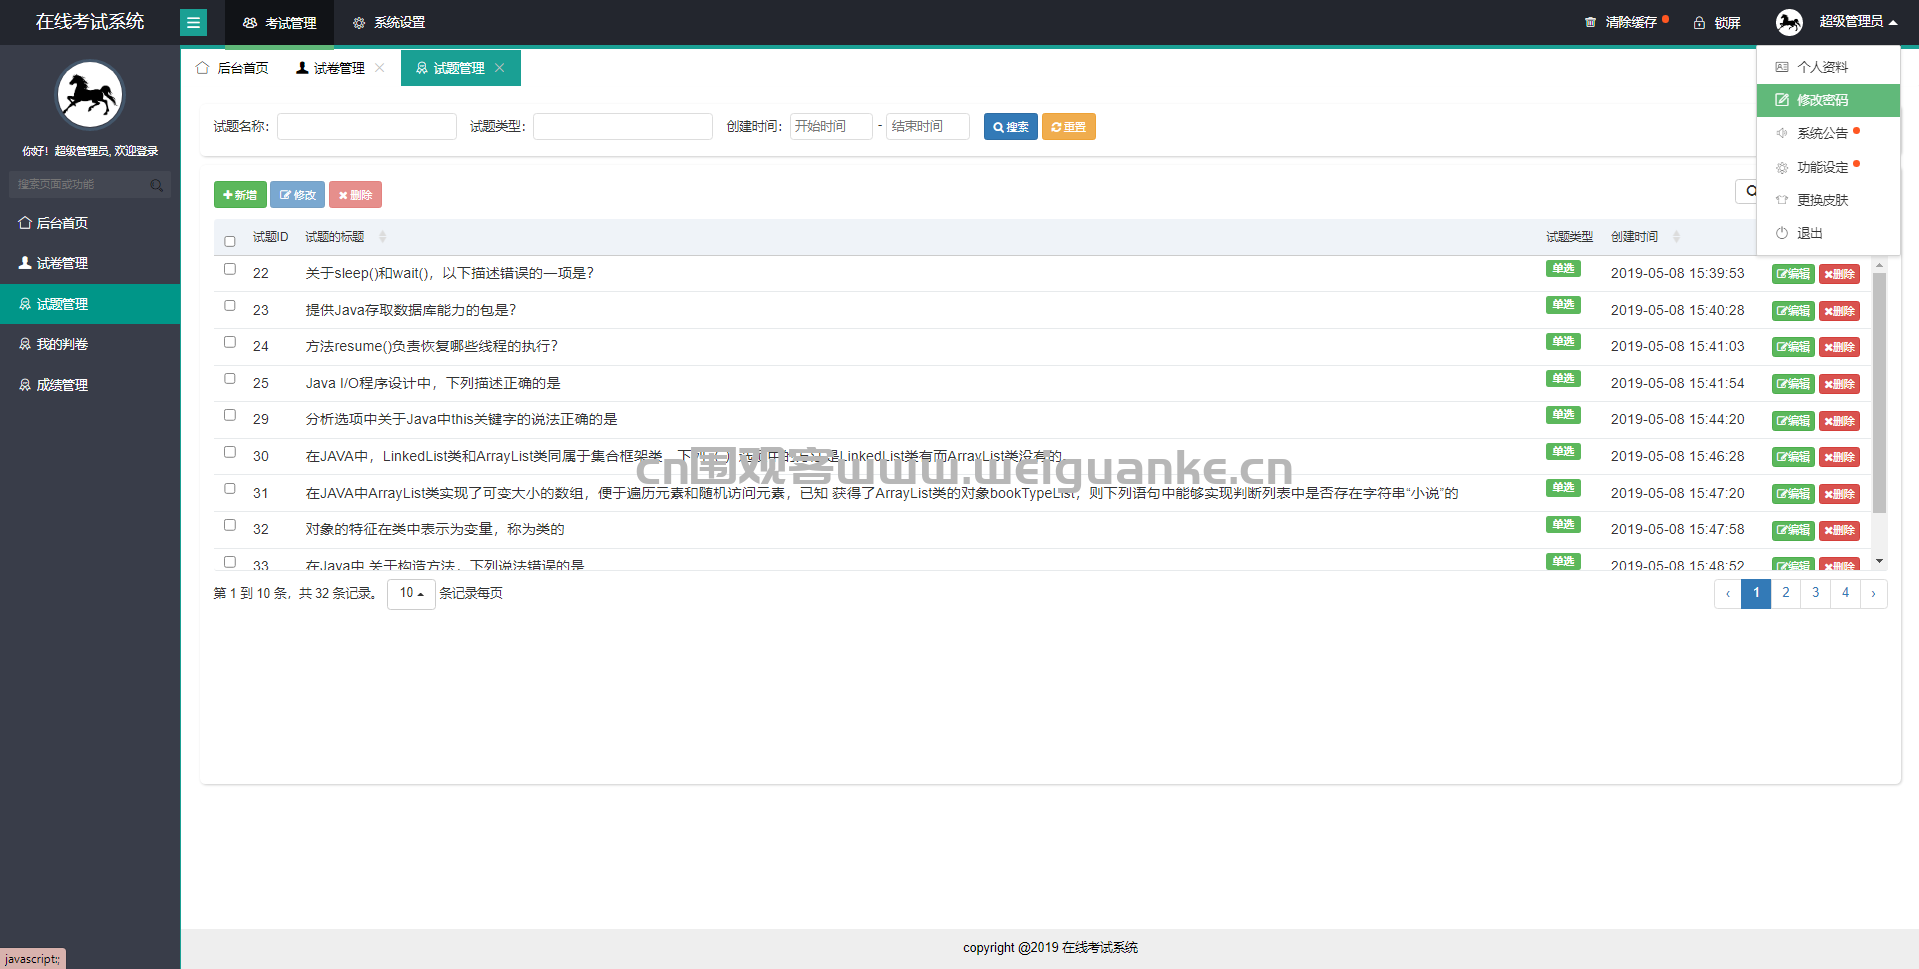The height and width of the screenshot is (969, 1919).
Task: Open 试题管理 in the sidebar
Action: point(90,304)
